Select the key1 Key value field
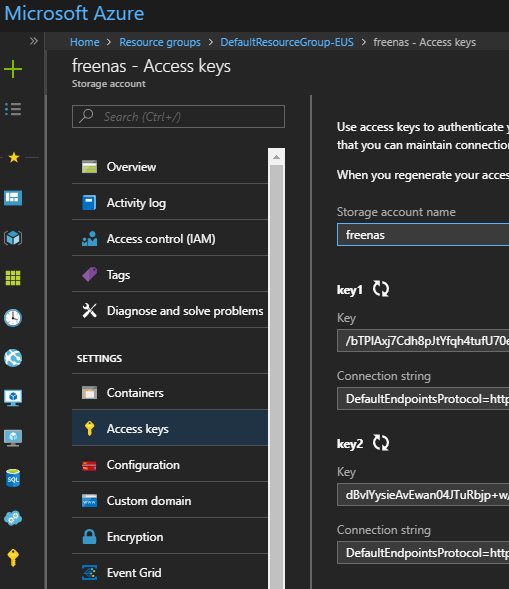 point(423,341)
